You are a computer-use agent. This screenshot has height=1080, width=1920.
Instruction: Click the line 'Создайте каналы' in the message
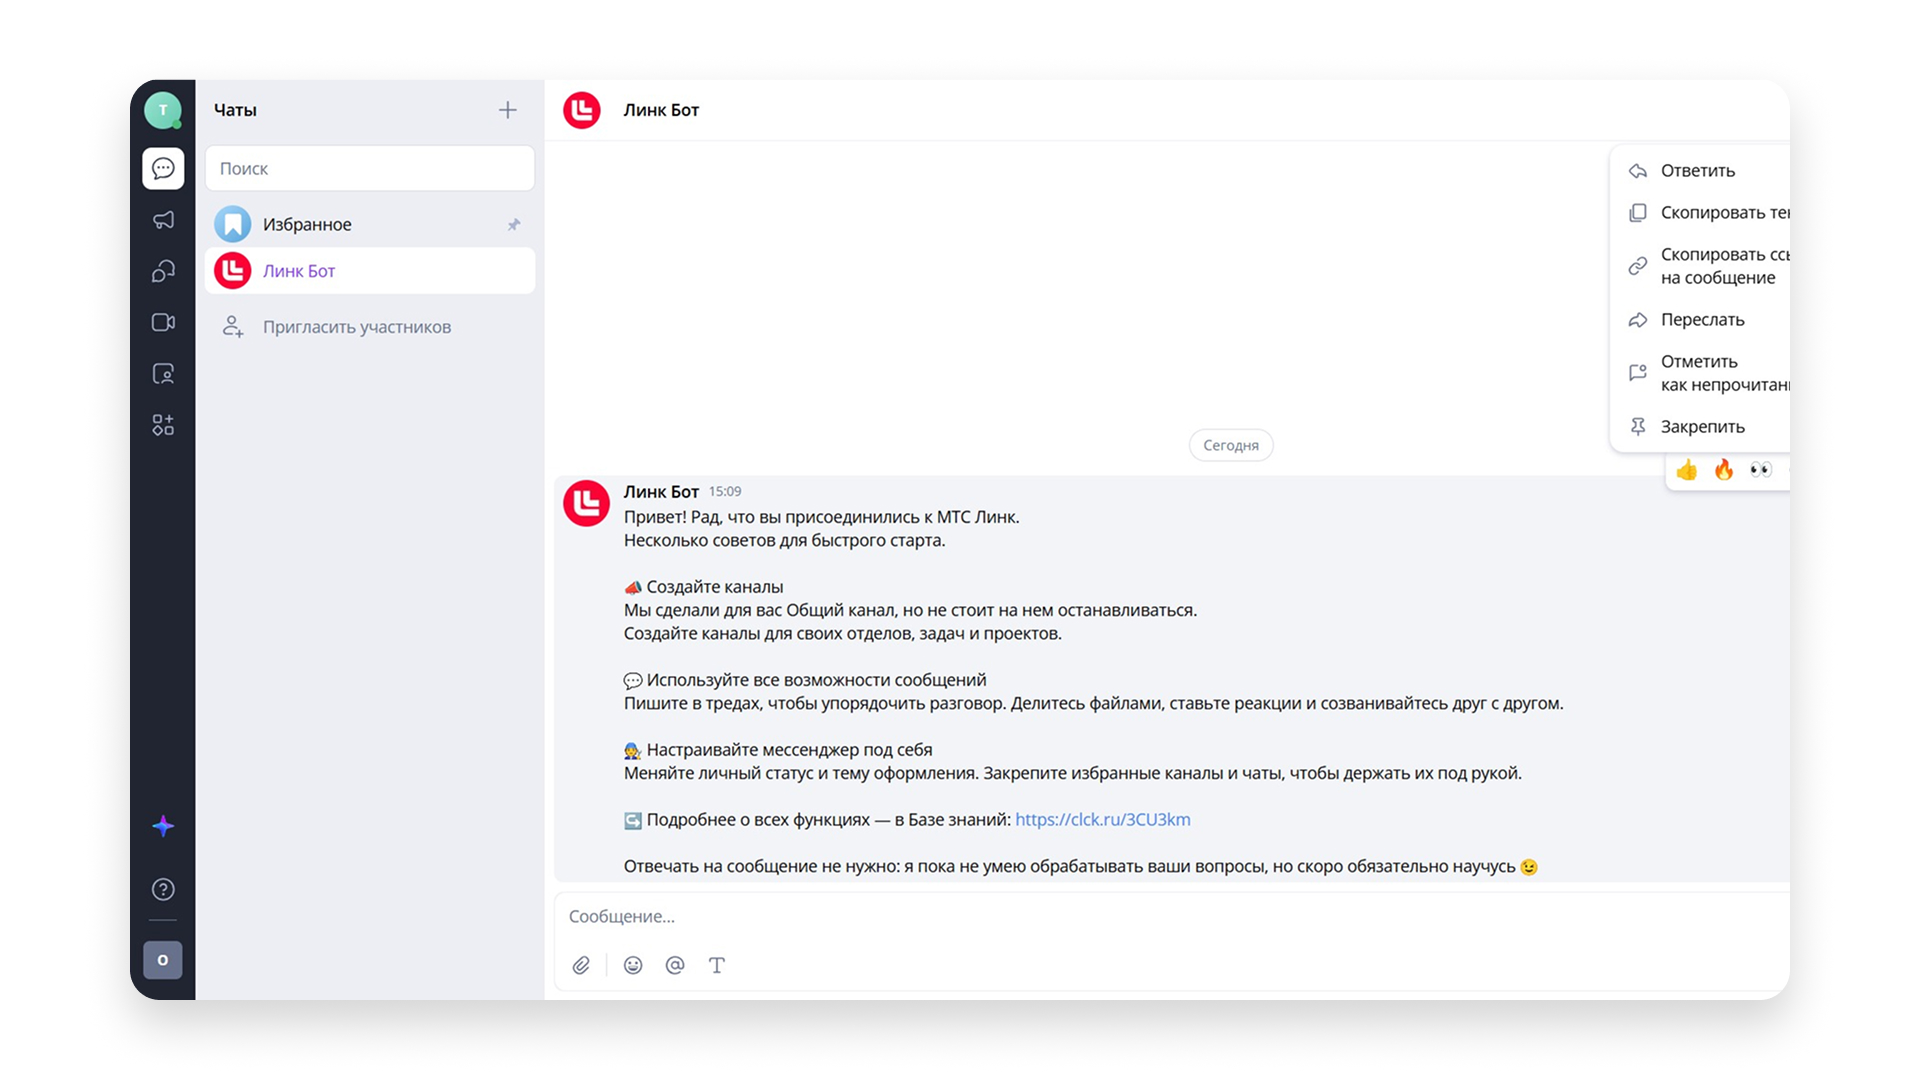pos(715,587)
